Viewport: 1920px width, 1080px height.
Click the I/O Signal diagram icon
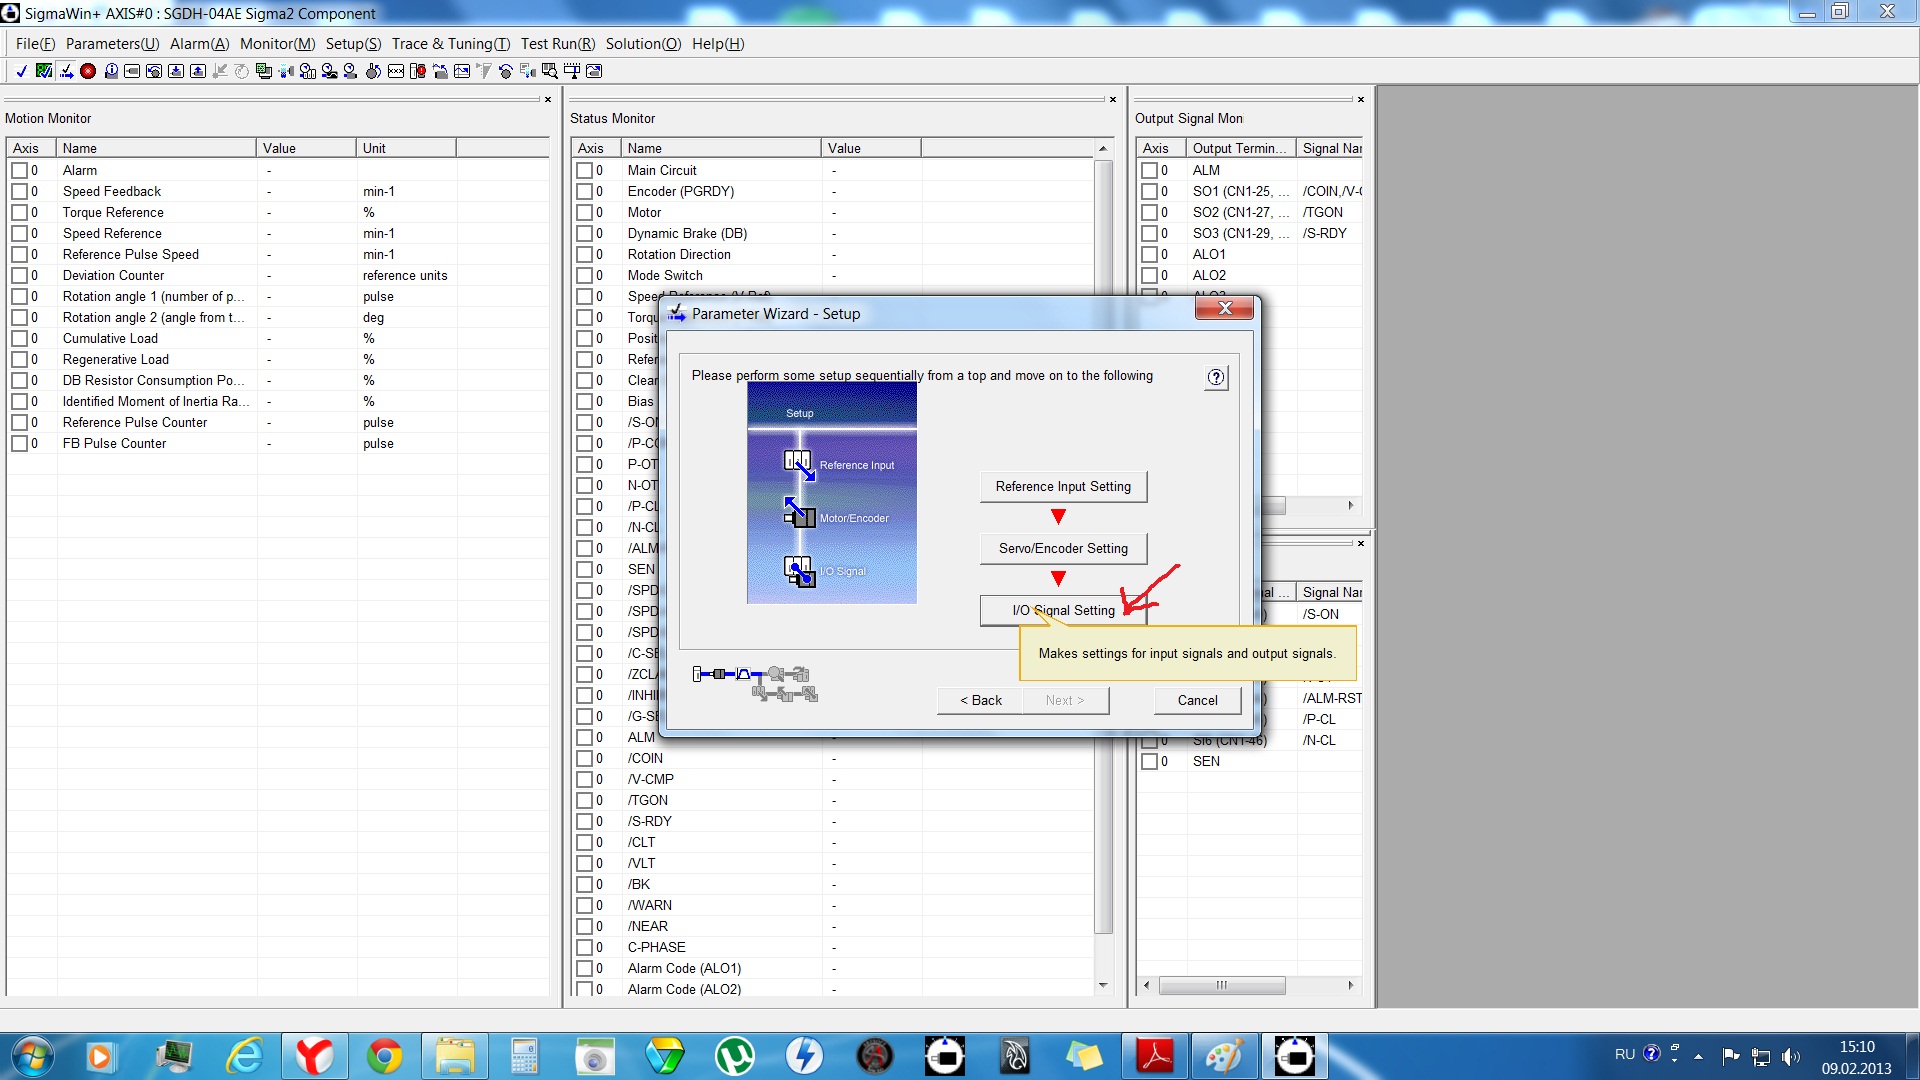click(x=798, y=571)
